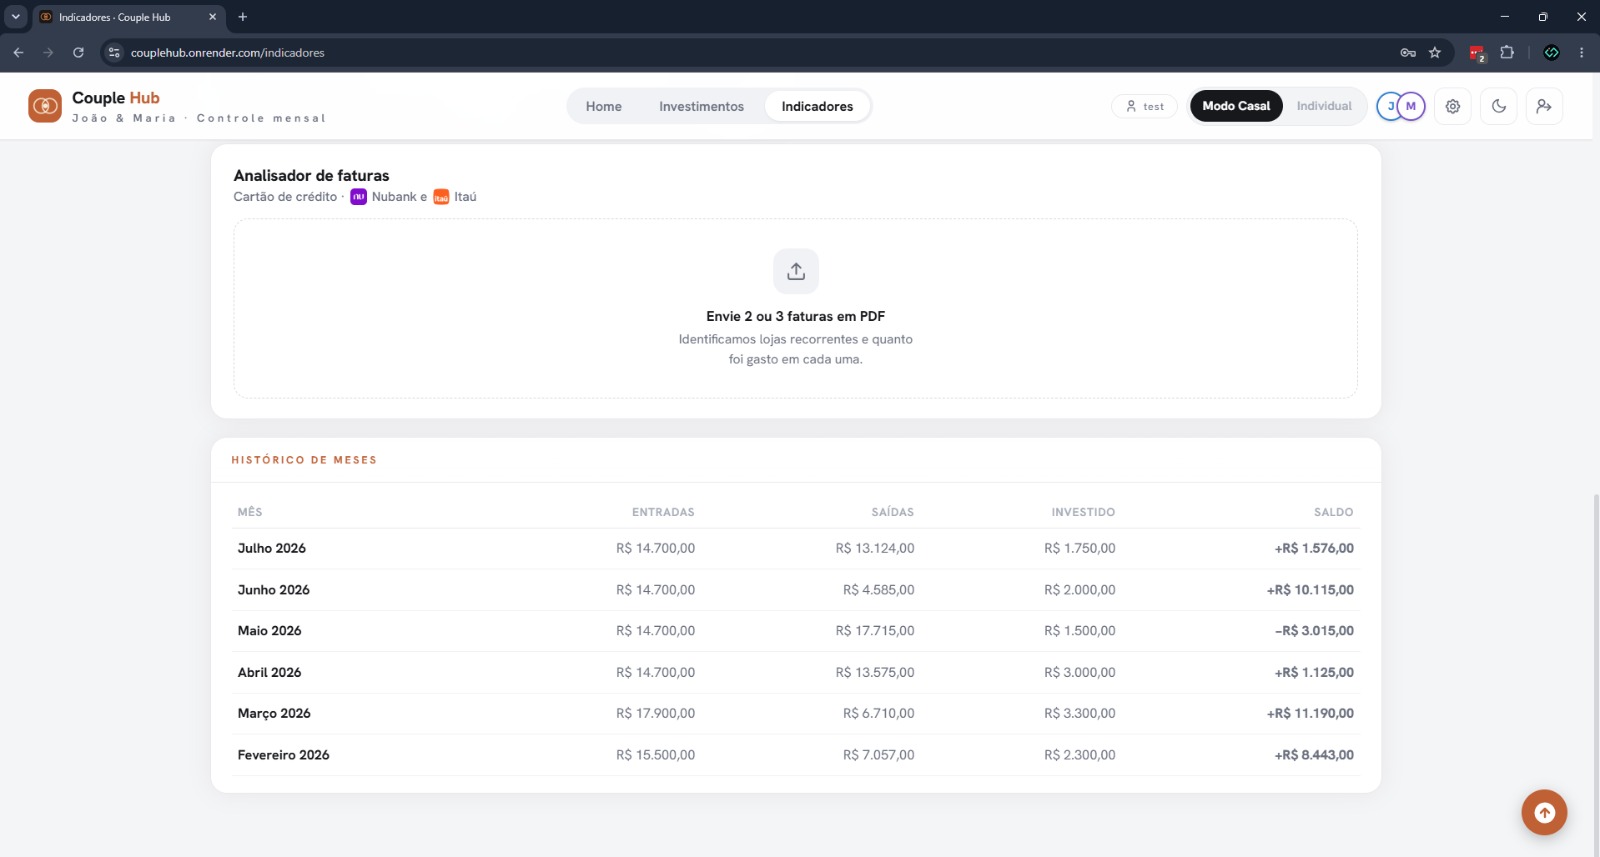Image resolution: width=1600 pixels, height=857 pixels.
Task: Open browser extensions puzzle icon
Action: [x=1507, y=52]
